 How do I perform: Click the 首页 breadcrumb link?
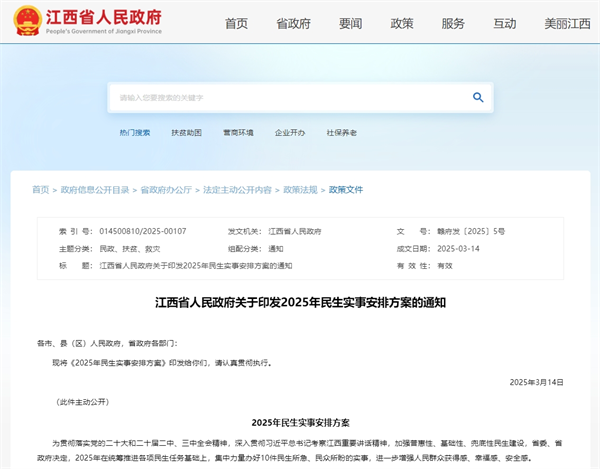coord(41,190)
